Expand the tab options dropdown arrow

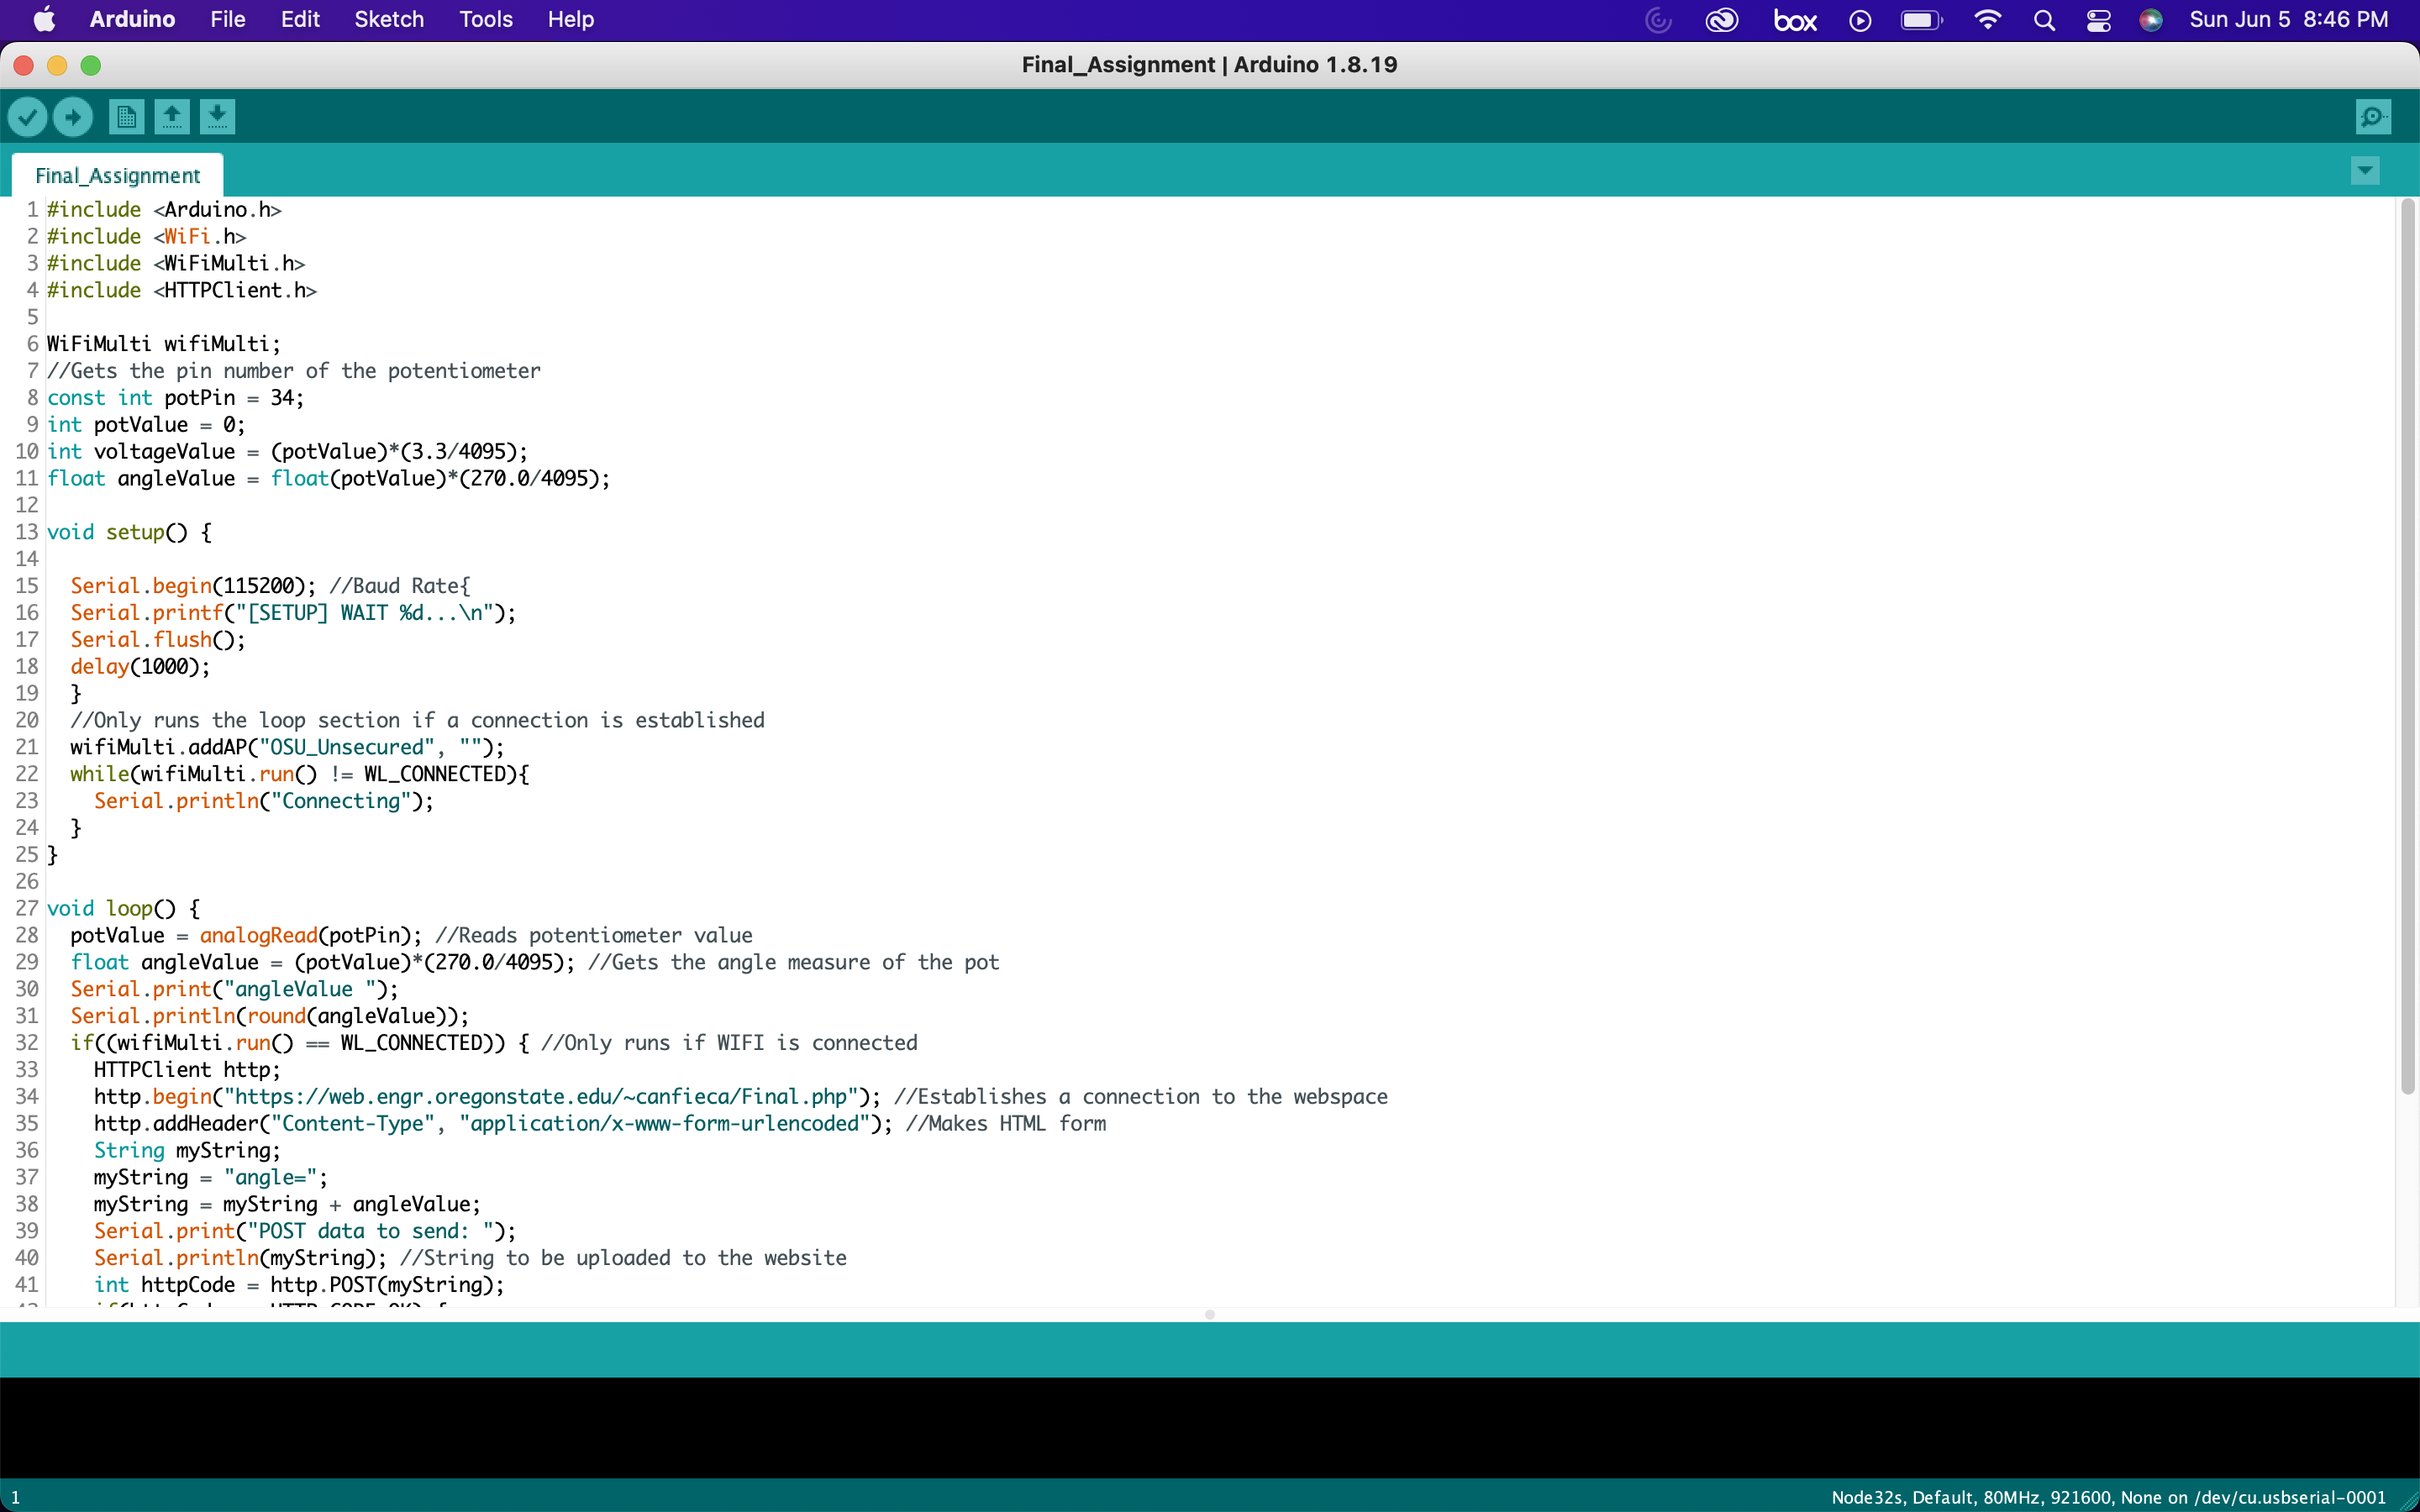point(2365,170)
